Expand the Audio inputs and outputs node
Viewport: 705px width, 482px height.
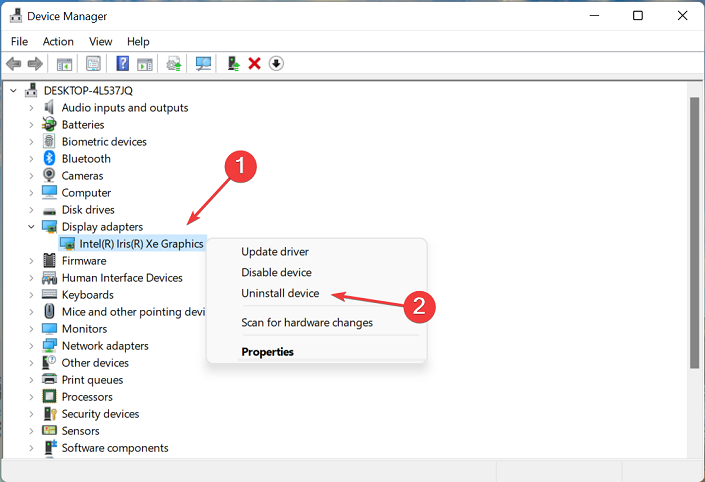tap(32, 108)
